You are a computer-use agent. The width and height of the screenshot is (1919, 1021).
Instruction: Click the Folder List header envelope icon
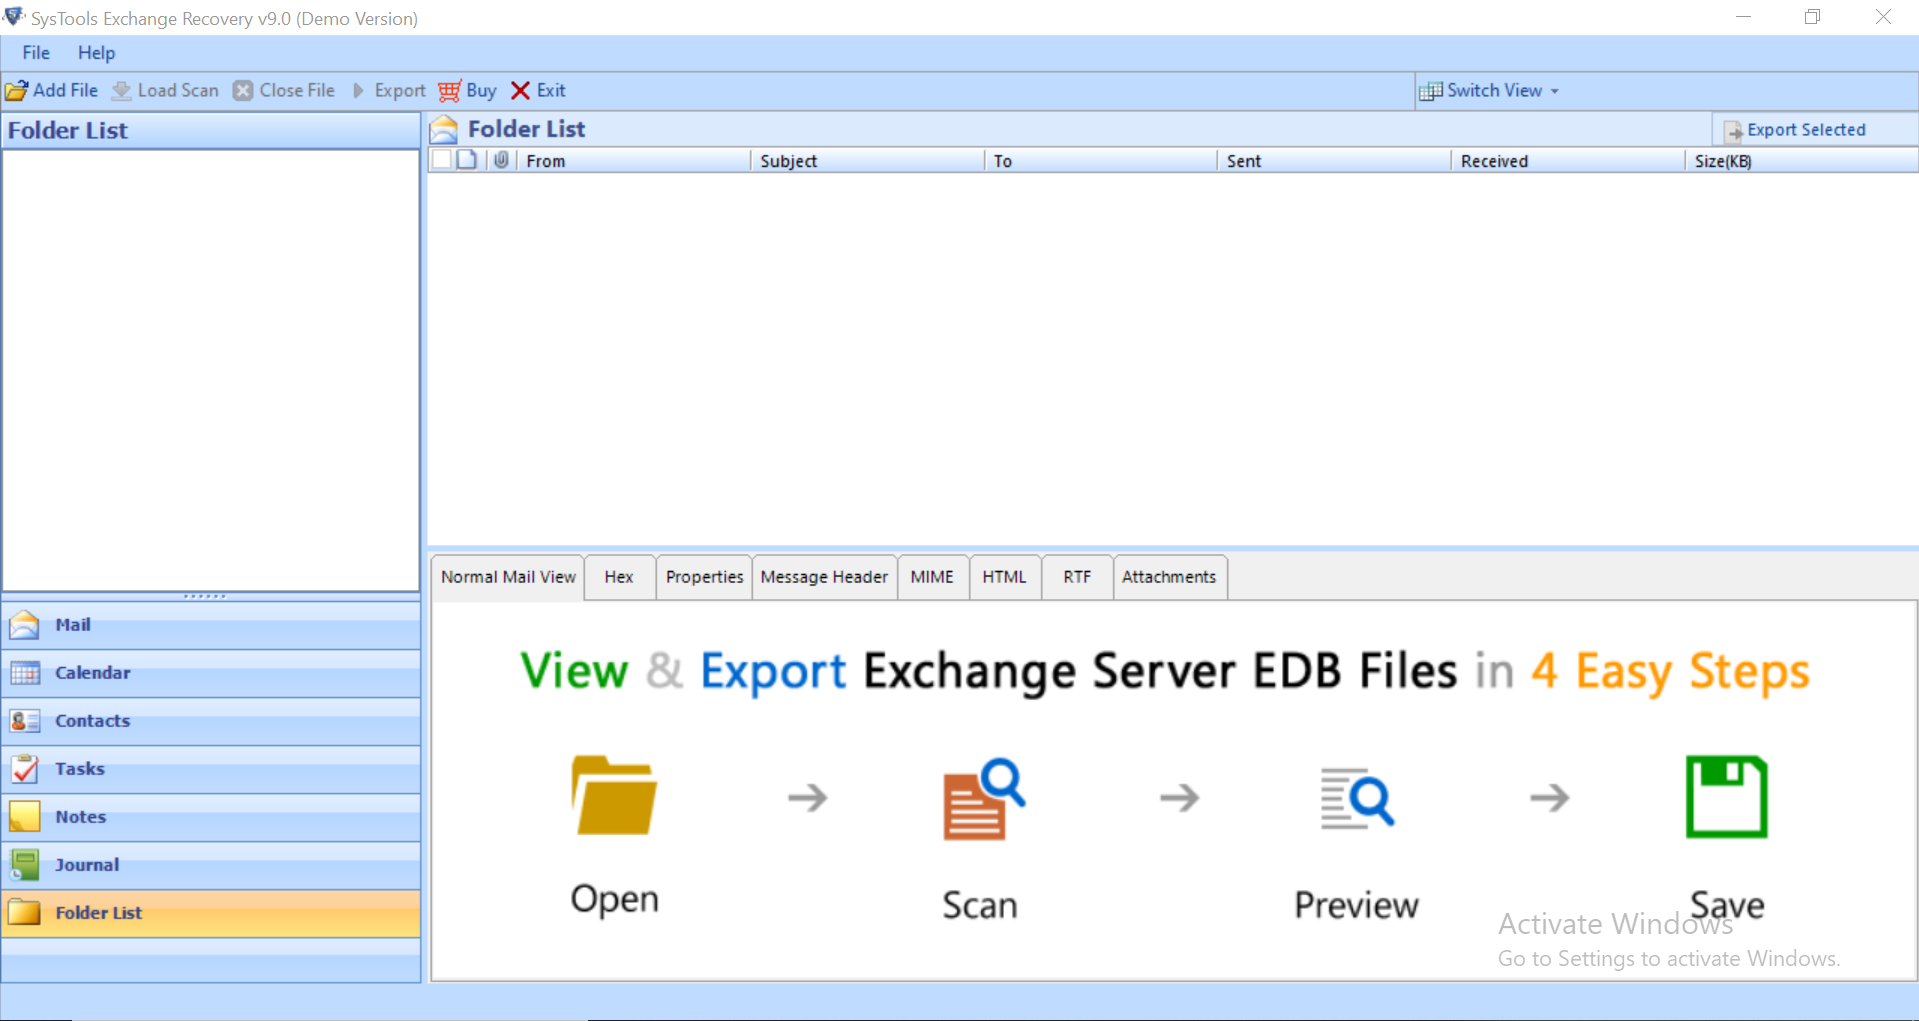click(x=444, y=129)
